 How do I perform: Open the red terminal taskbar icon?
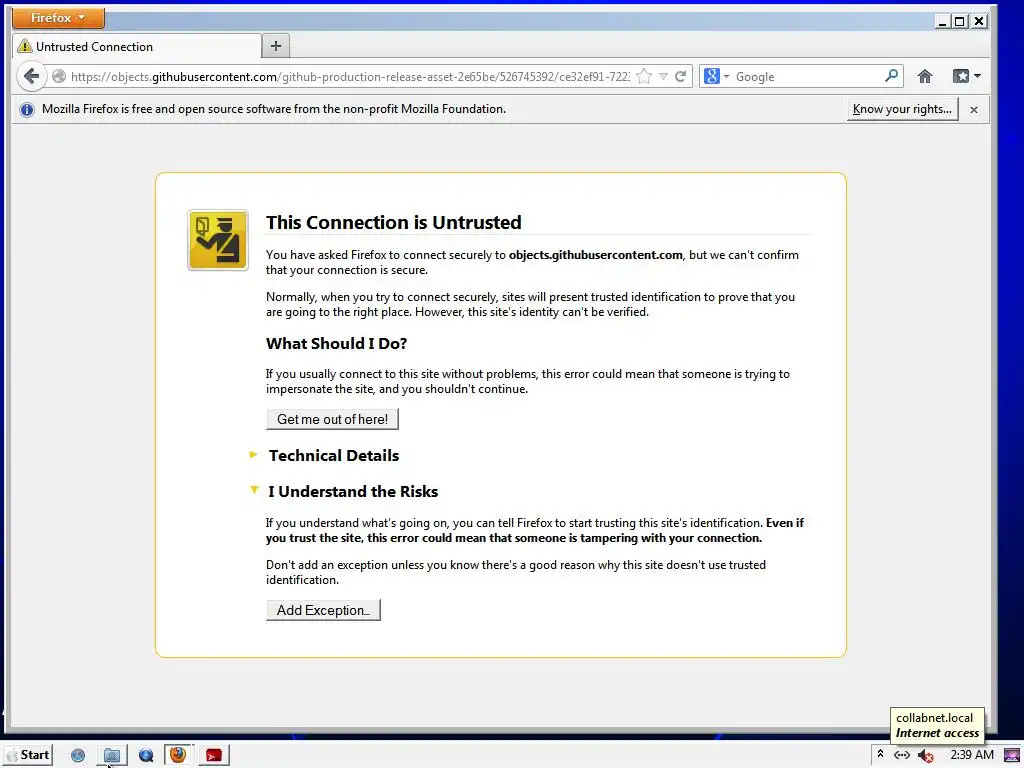pyautogui.click(x=214, y=756)
